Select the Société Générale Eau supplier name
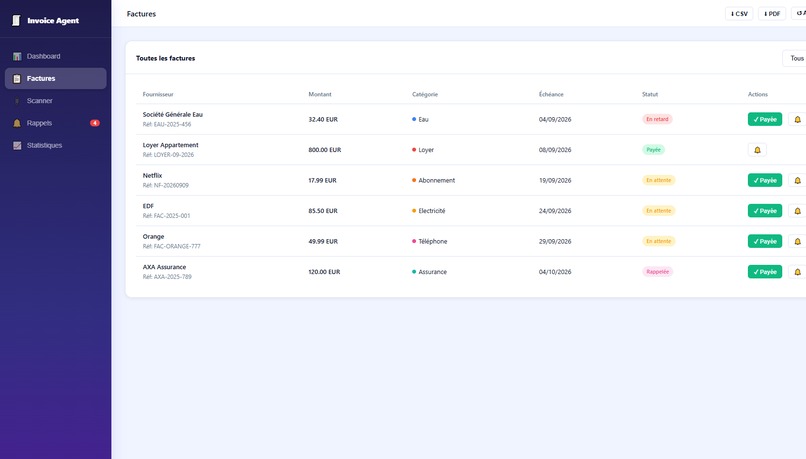Viewport: 806px width, 459px height. pyautogui.click(x=173, y=115)
